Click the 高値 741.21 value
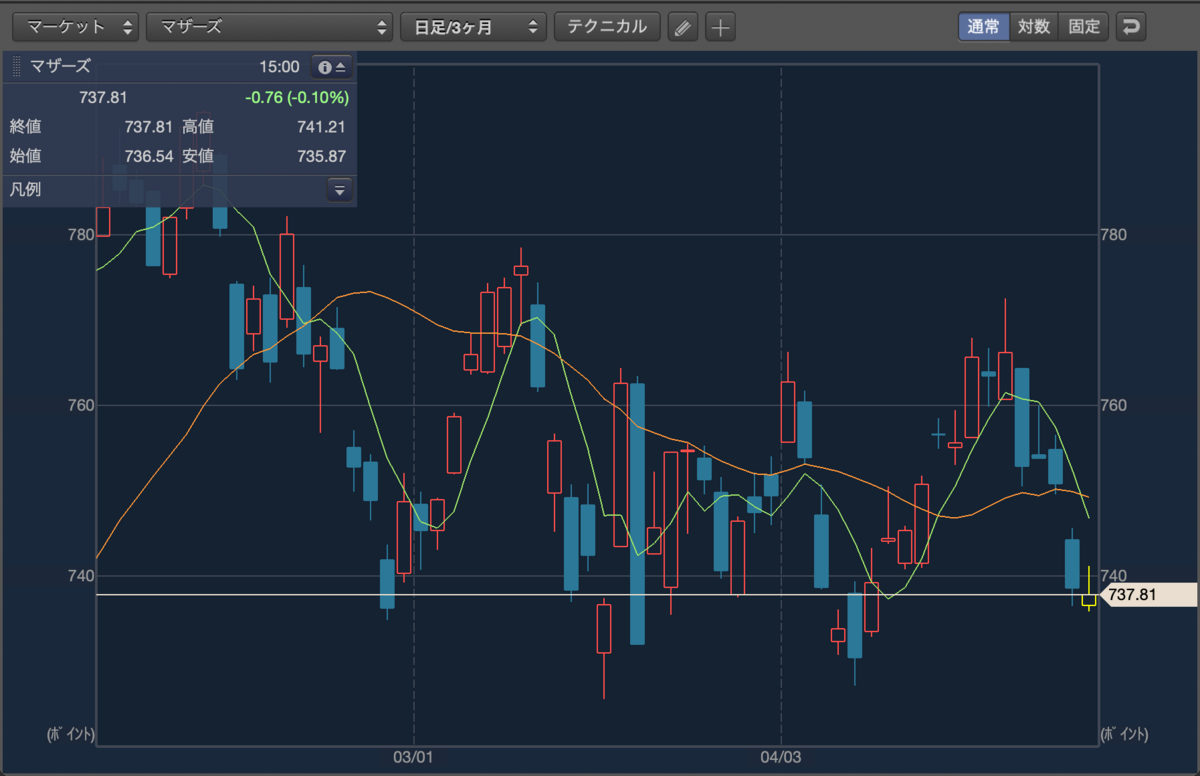This screenshot has width=1200, height=776. click(x=321, y=127)
